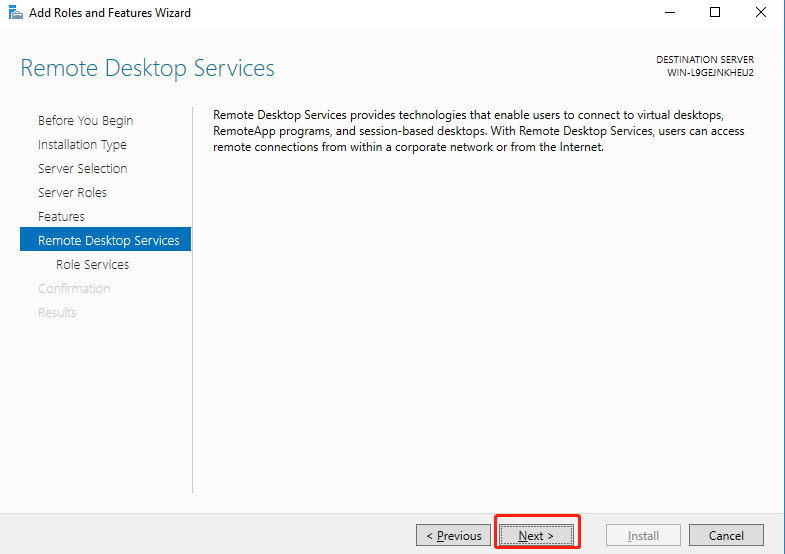The width and height of the screenshot is (785, 554).
Task: Click the destination server name WIN-L9GEJNKHEU2
Action: [710, 73]
